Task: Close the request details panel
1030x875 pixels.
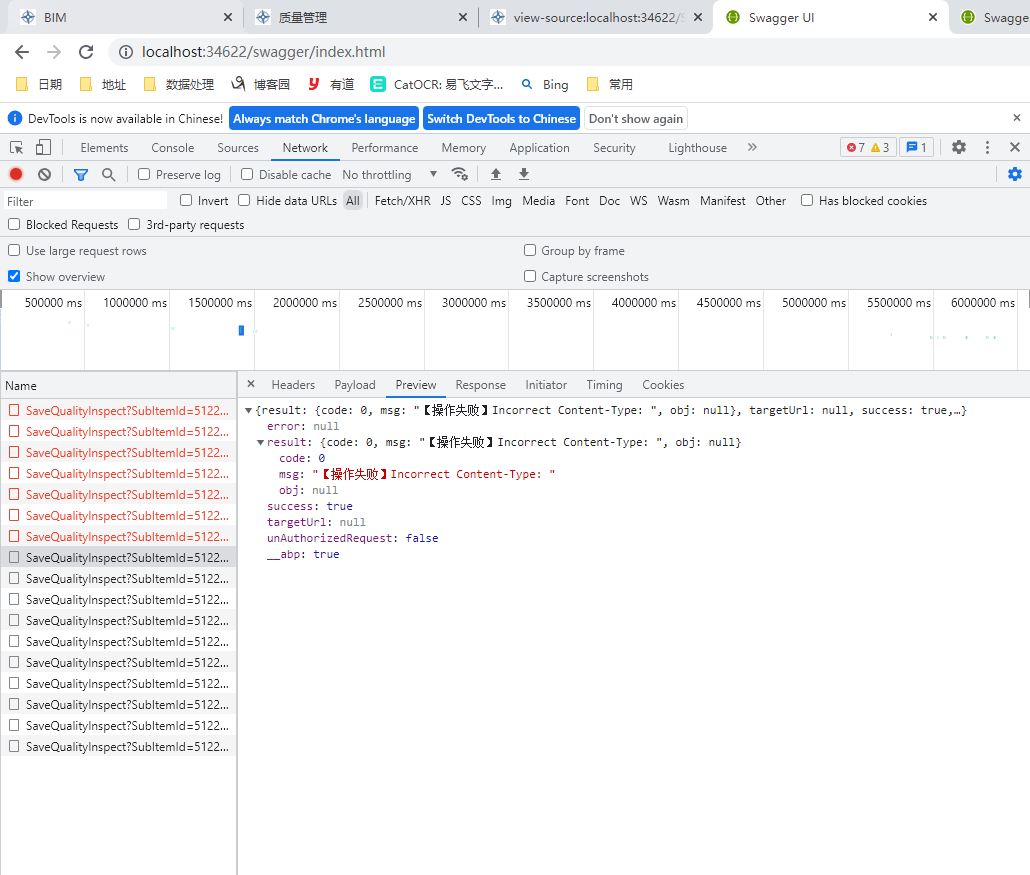Action: (x=251, y=384)
